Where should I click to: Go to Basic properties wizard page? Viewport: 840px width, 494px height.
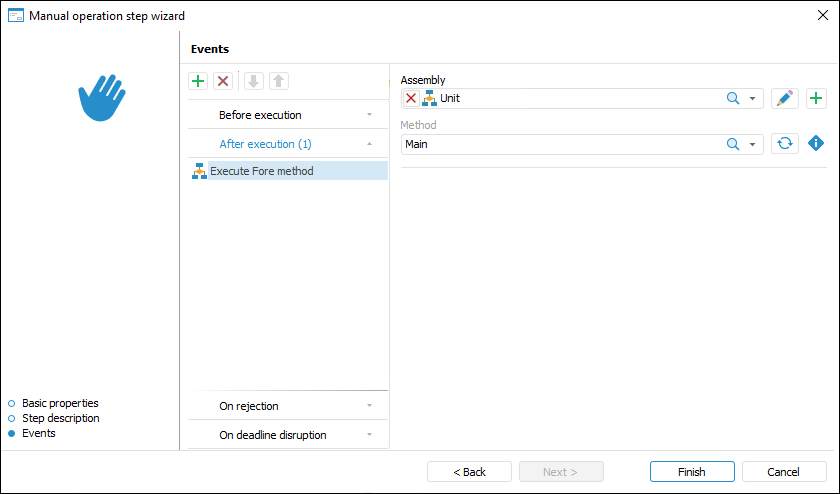[60, 403]
